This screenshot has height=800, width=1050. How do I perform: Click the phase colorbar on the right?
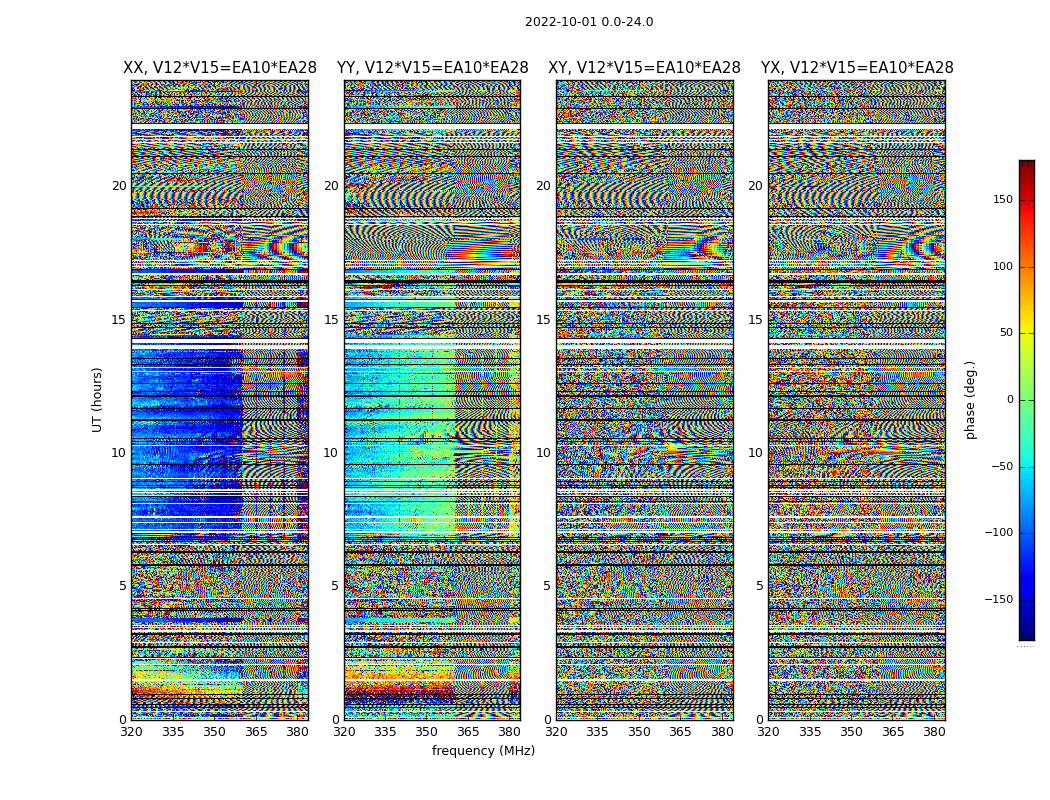click(1027, 400)
